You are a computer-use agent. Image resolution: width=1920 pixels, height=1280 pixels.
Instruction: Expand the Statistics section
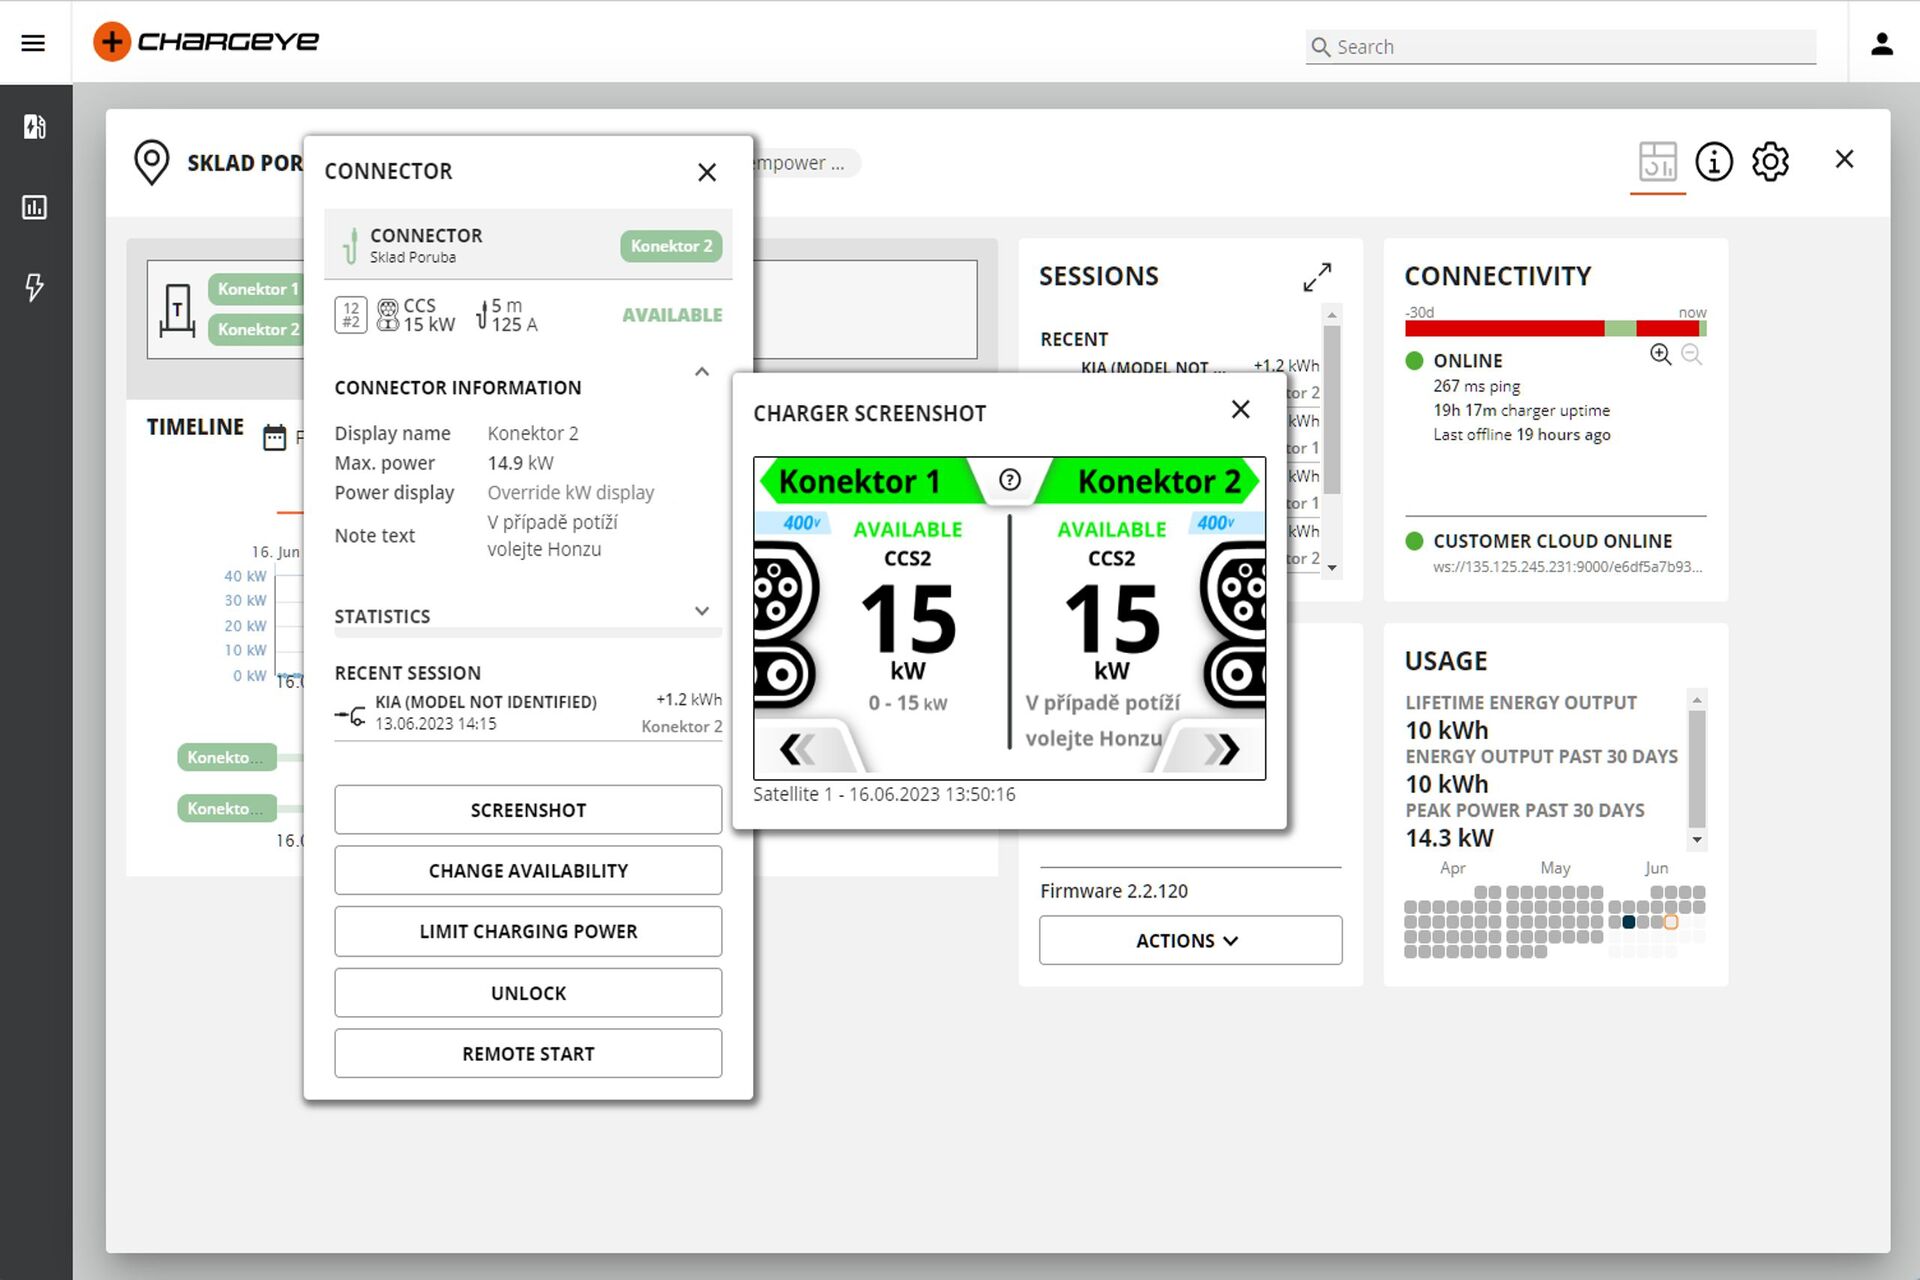pyautogui.click(x=702, y=611)
